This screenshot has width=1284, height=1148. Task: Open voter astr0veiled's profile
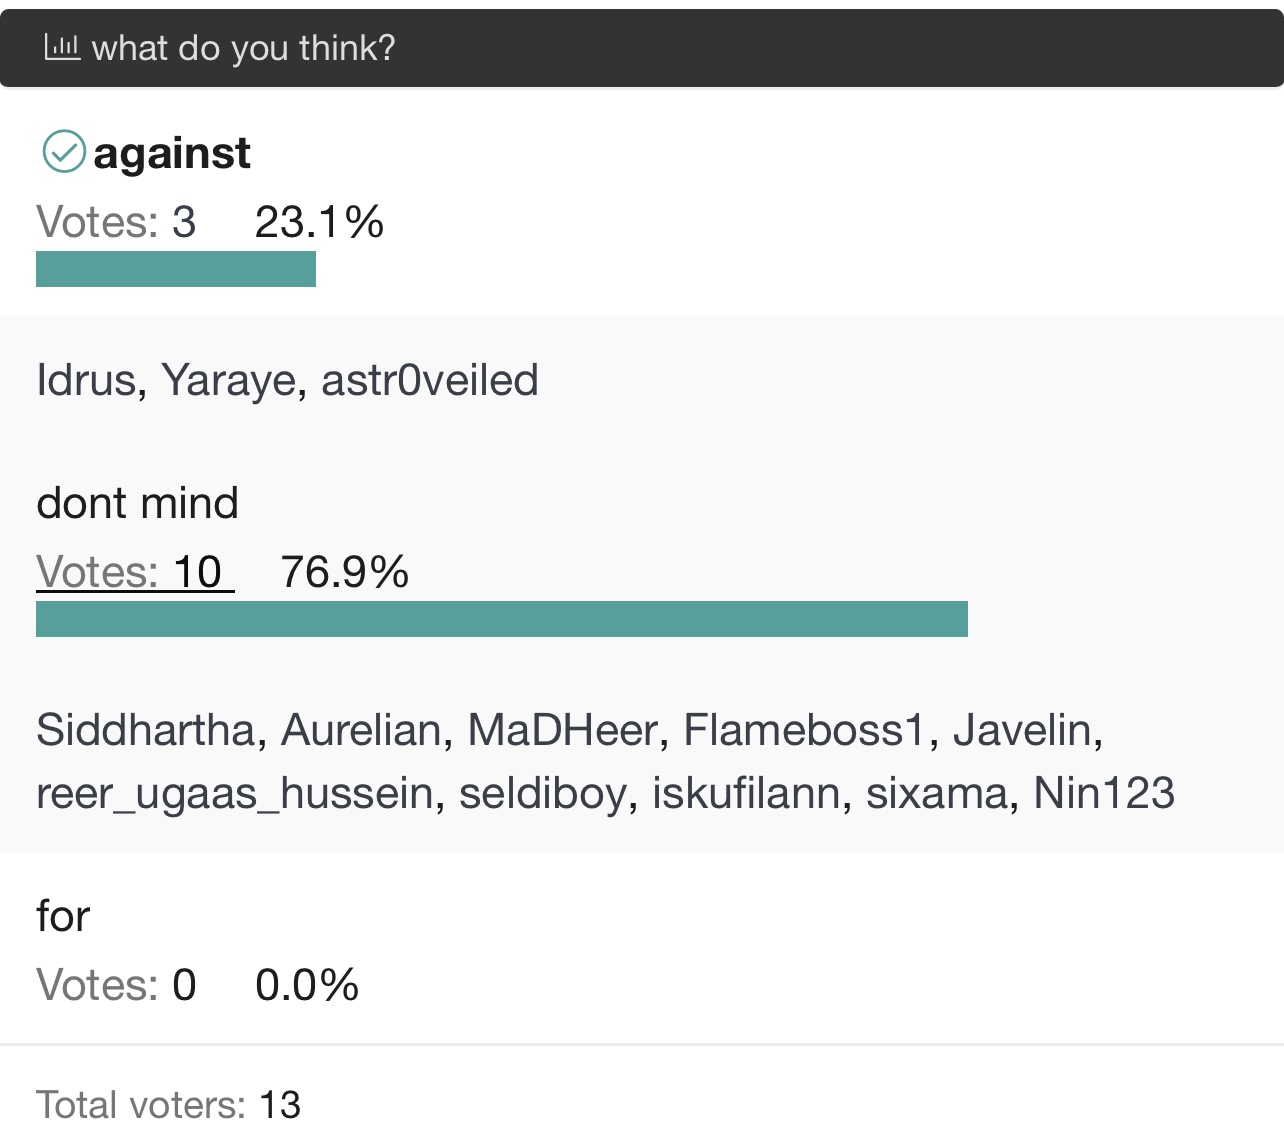click(430, 380)
